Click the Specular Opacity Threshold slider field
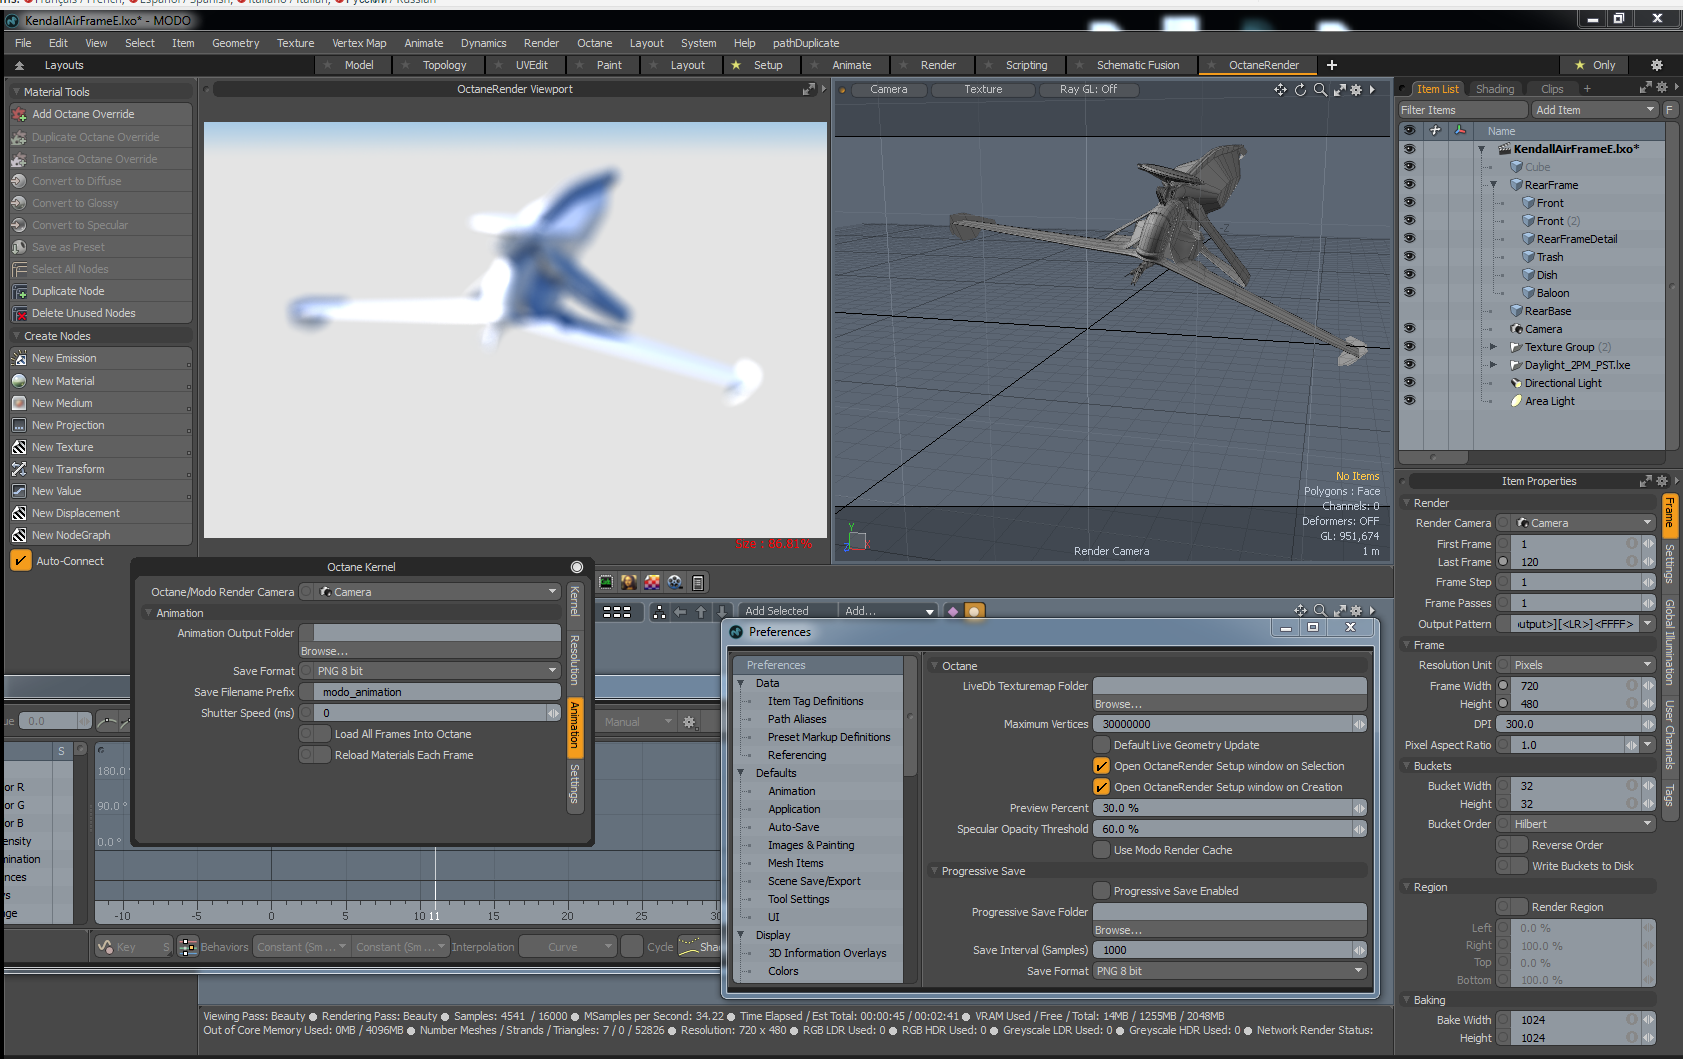Viewport: 1683px width, 1059px height. [1229, 829]
